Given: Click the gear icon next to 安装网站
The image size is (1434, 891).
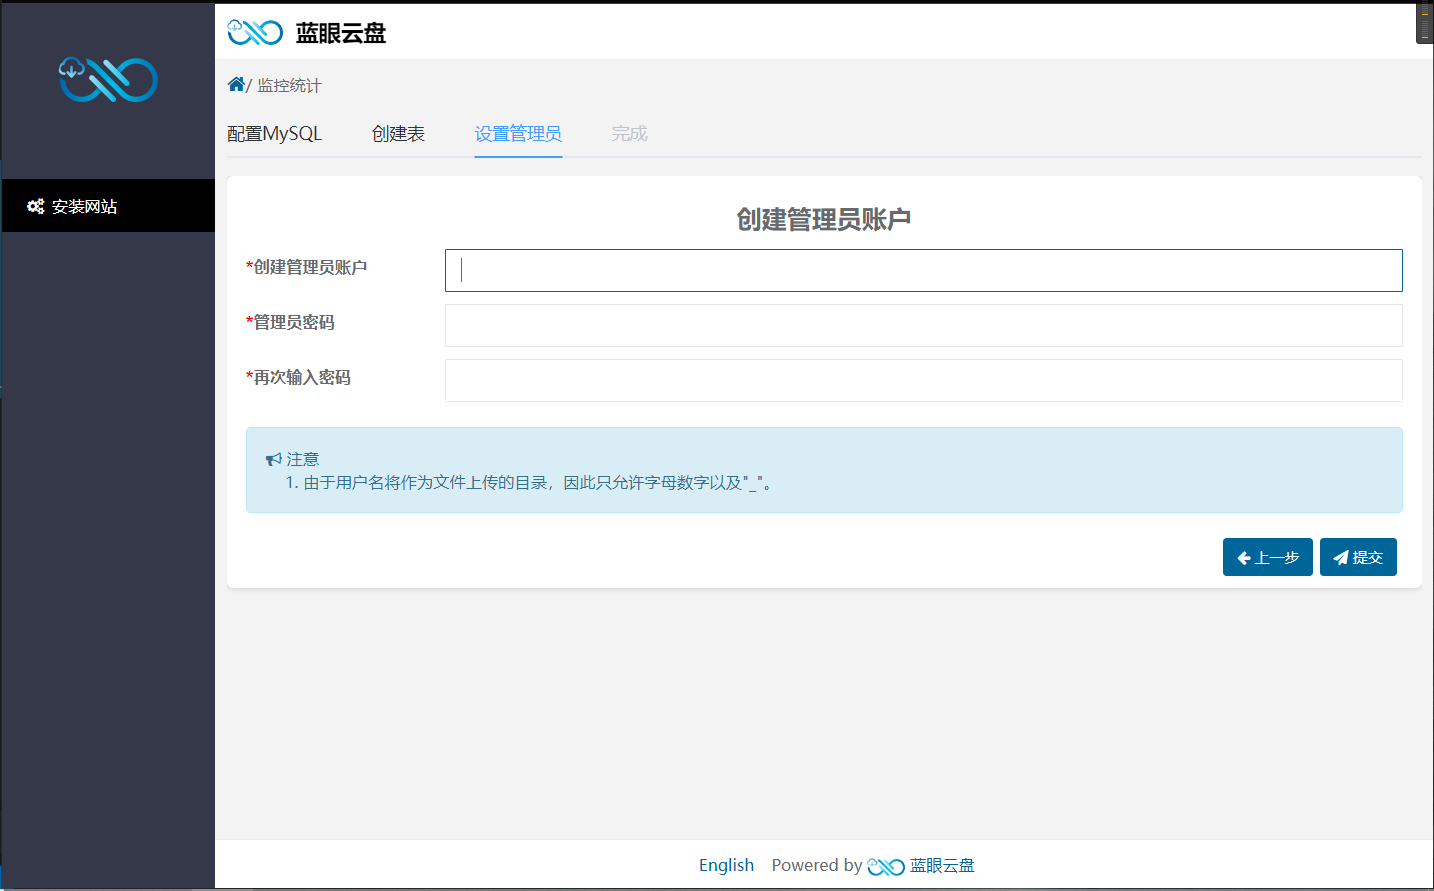Looking at the screenshot, I should click(35, 206).
